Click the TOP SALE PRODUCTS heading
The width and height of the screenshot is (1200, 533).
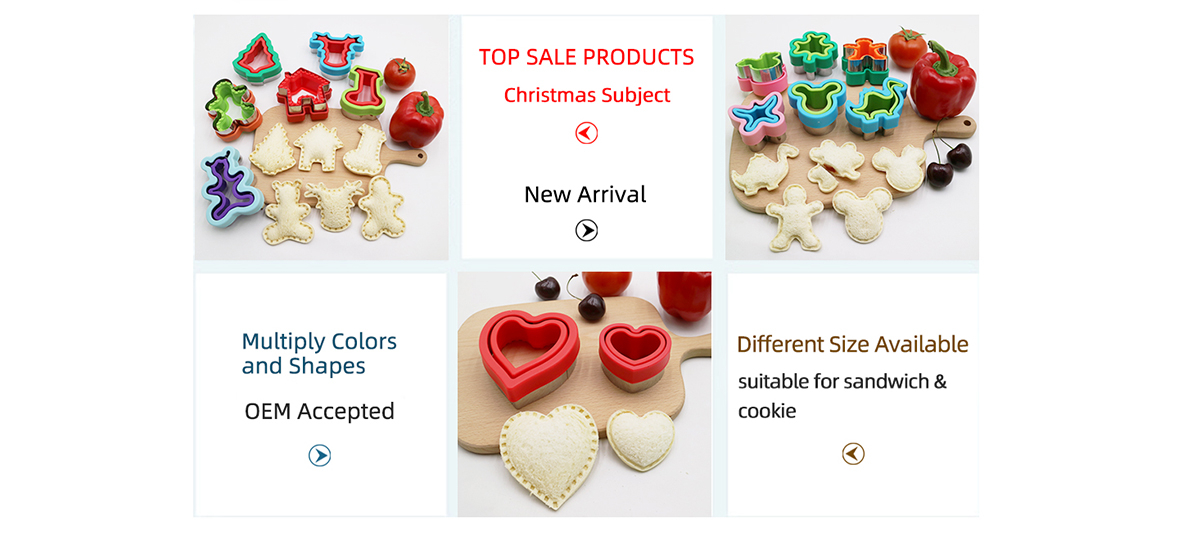point(586,57)
